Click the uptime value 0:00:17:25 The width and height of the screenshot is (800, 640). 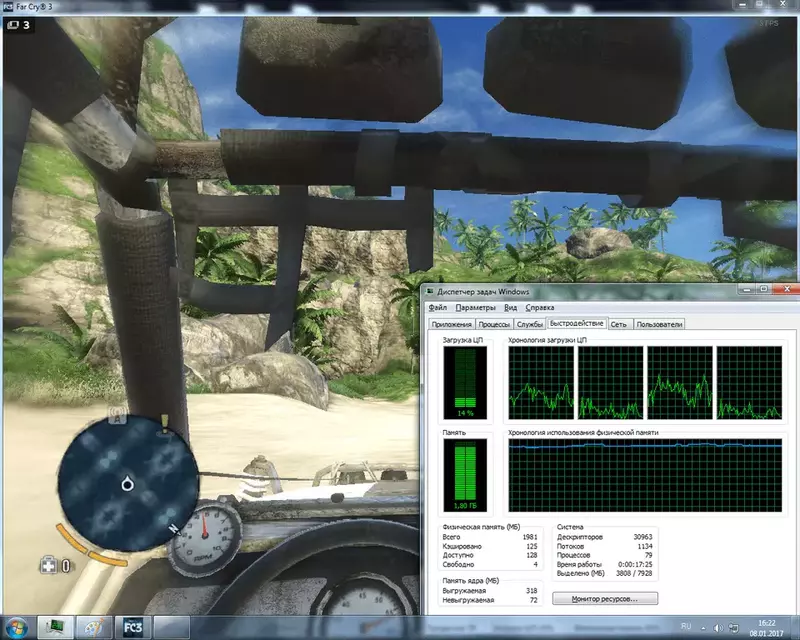pyautogui.click(x=635, y=564)
